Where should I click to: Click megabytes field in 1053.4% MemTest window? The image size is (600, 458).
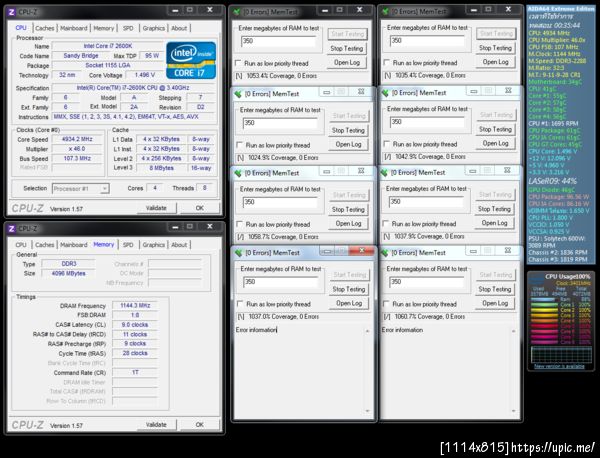279,41
